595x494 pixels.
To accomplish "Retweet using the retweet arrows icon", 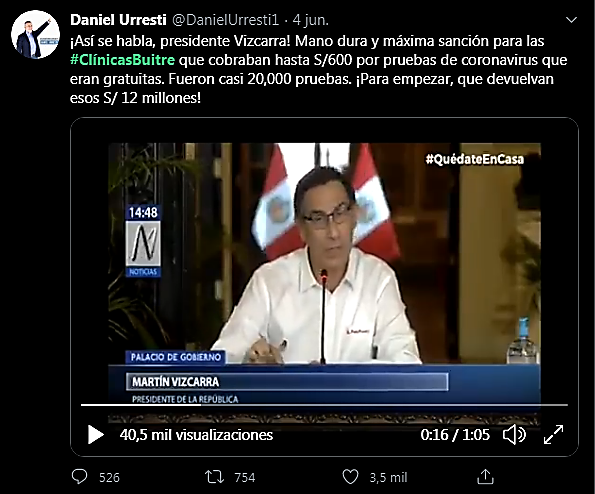I will coord(214,477).
